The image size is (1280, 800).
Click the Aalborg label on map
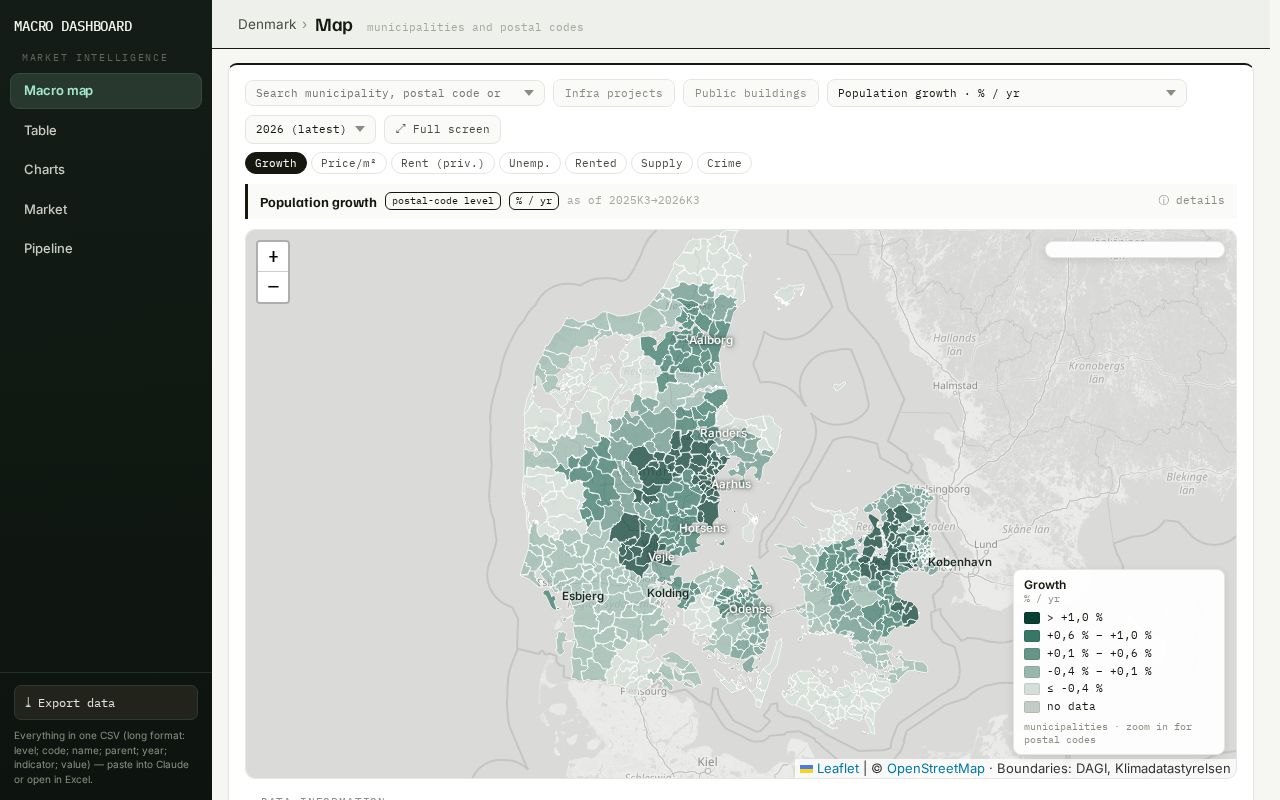(711, 340)
